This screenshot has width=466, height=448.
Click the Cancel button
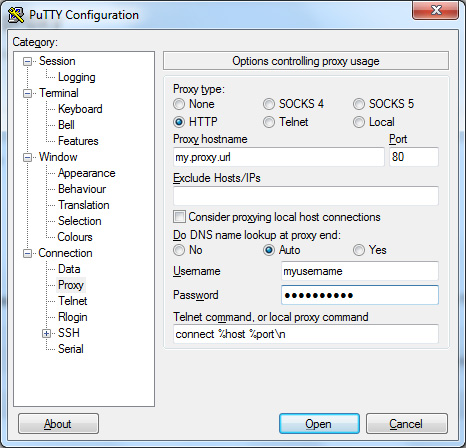(407, 424)
